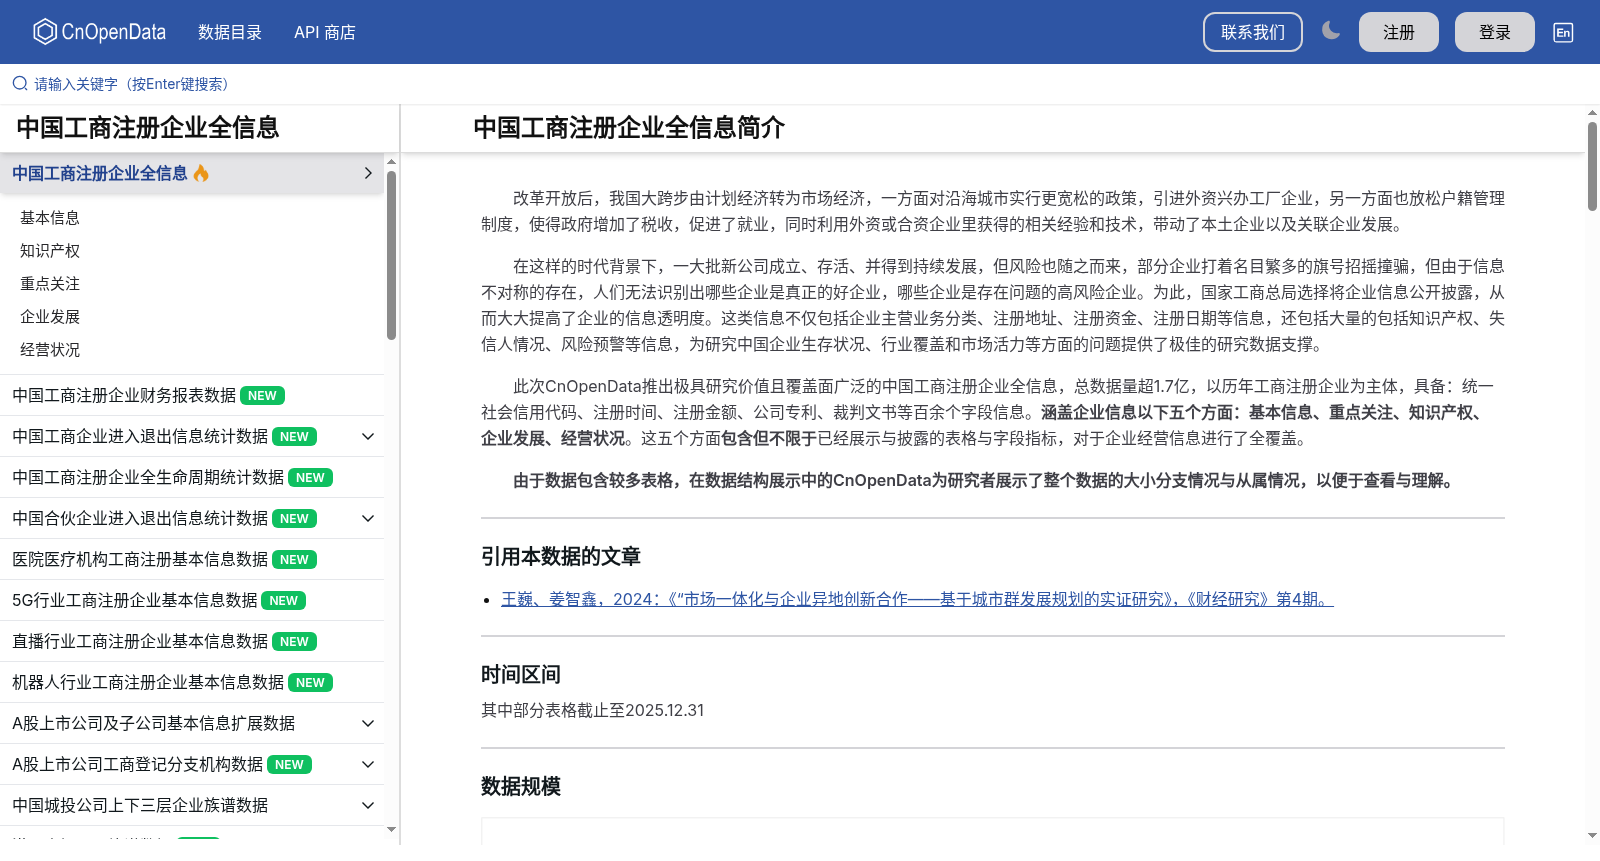
Task: Click the sidebar scroll down arrow
Action: (391, 829)
